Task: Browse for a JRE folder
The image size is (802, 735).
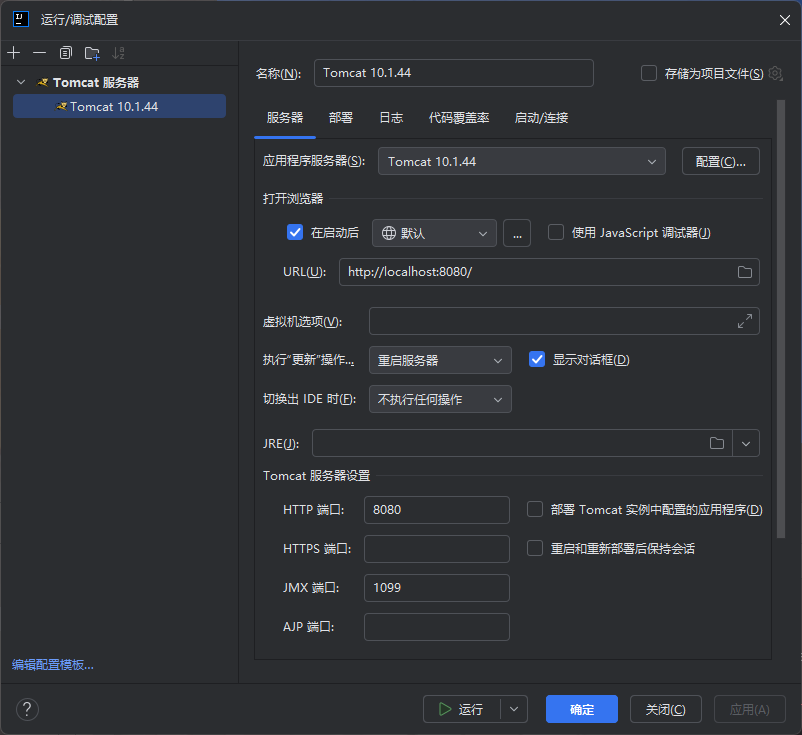Action: click(717, 443)
